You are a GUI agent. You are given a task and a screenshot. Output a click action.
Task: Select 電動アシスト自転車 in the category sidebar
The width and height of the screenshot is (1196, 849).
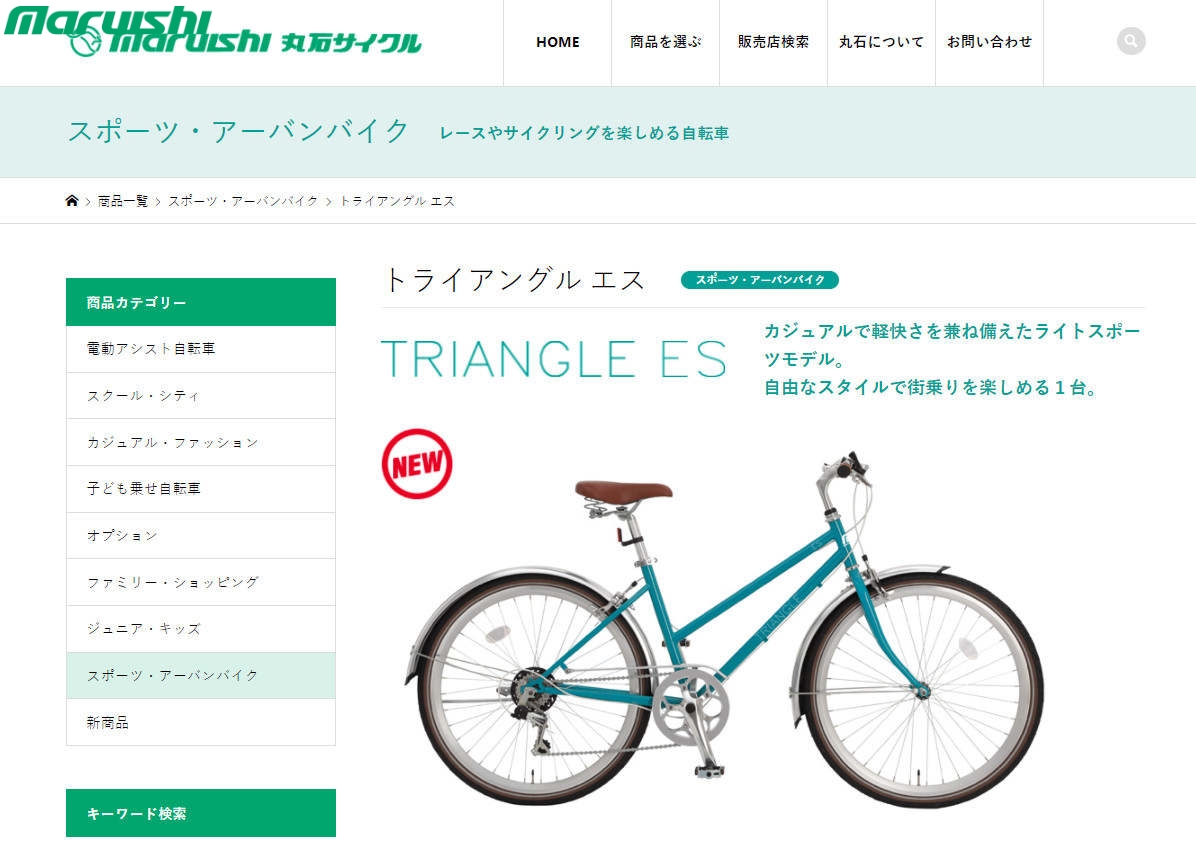pos(201,349)
